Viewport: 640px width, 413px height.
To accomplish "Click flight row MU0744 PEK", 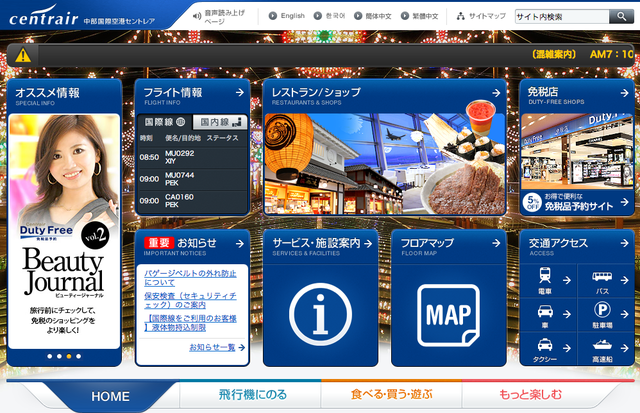I will tap(192, 179).
